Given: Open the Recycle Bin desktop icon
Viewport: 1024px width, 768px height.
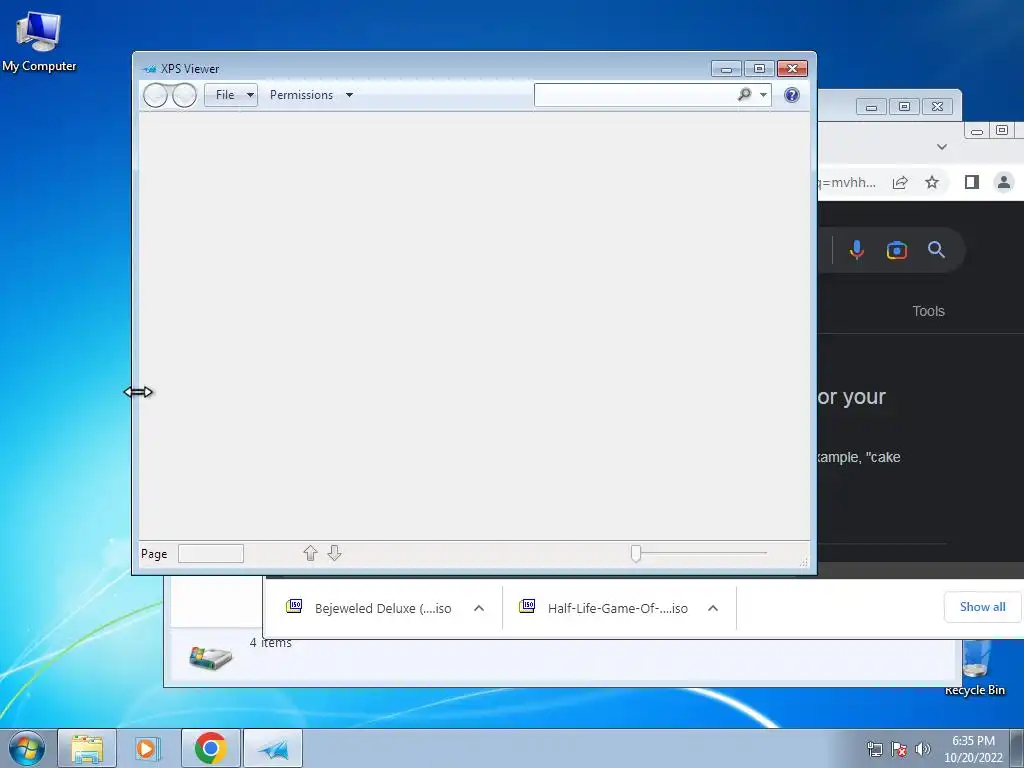Looking at the screenshot, I should tap(974, 667).
